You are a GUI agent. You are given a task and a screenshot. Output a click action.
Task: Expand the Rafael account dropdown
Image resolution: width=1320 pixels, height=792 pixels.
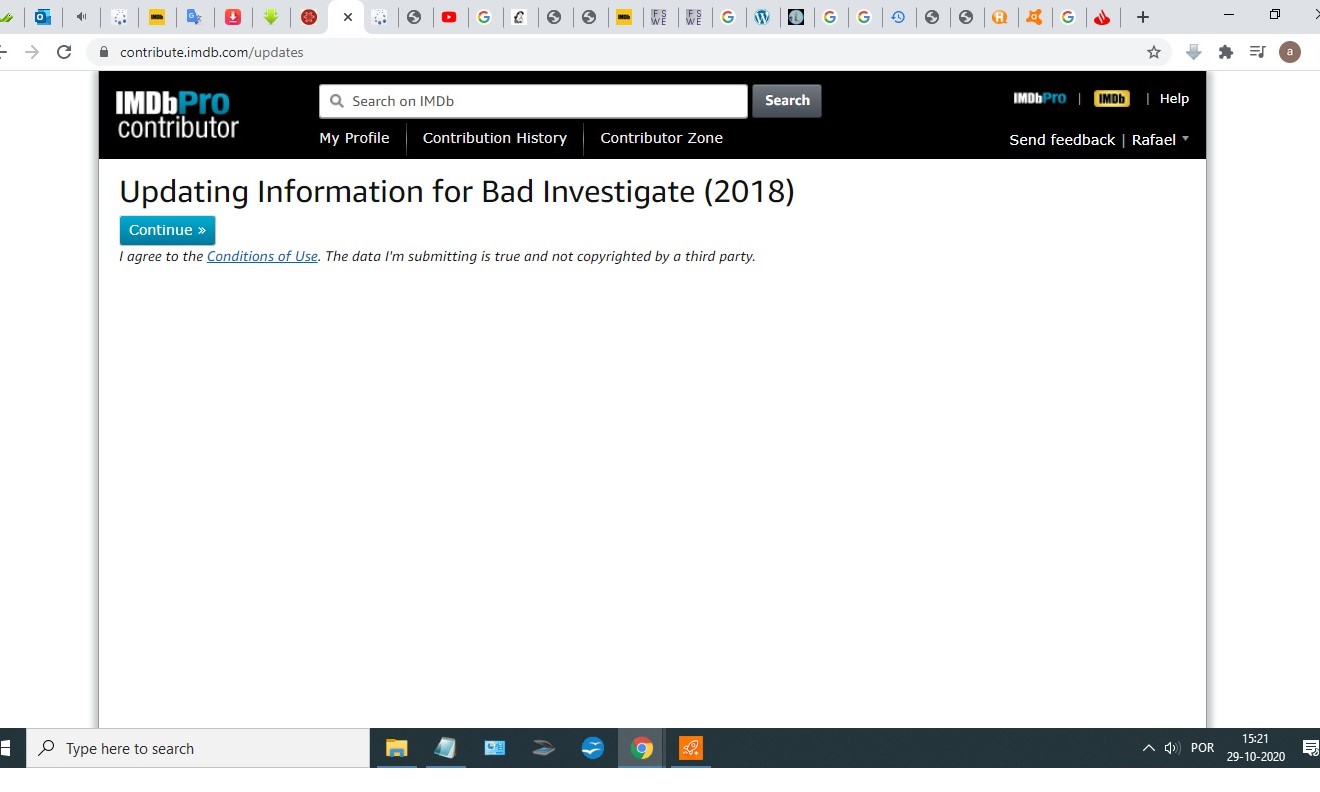[1160, 140]
